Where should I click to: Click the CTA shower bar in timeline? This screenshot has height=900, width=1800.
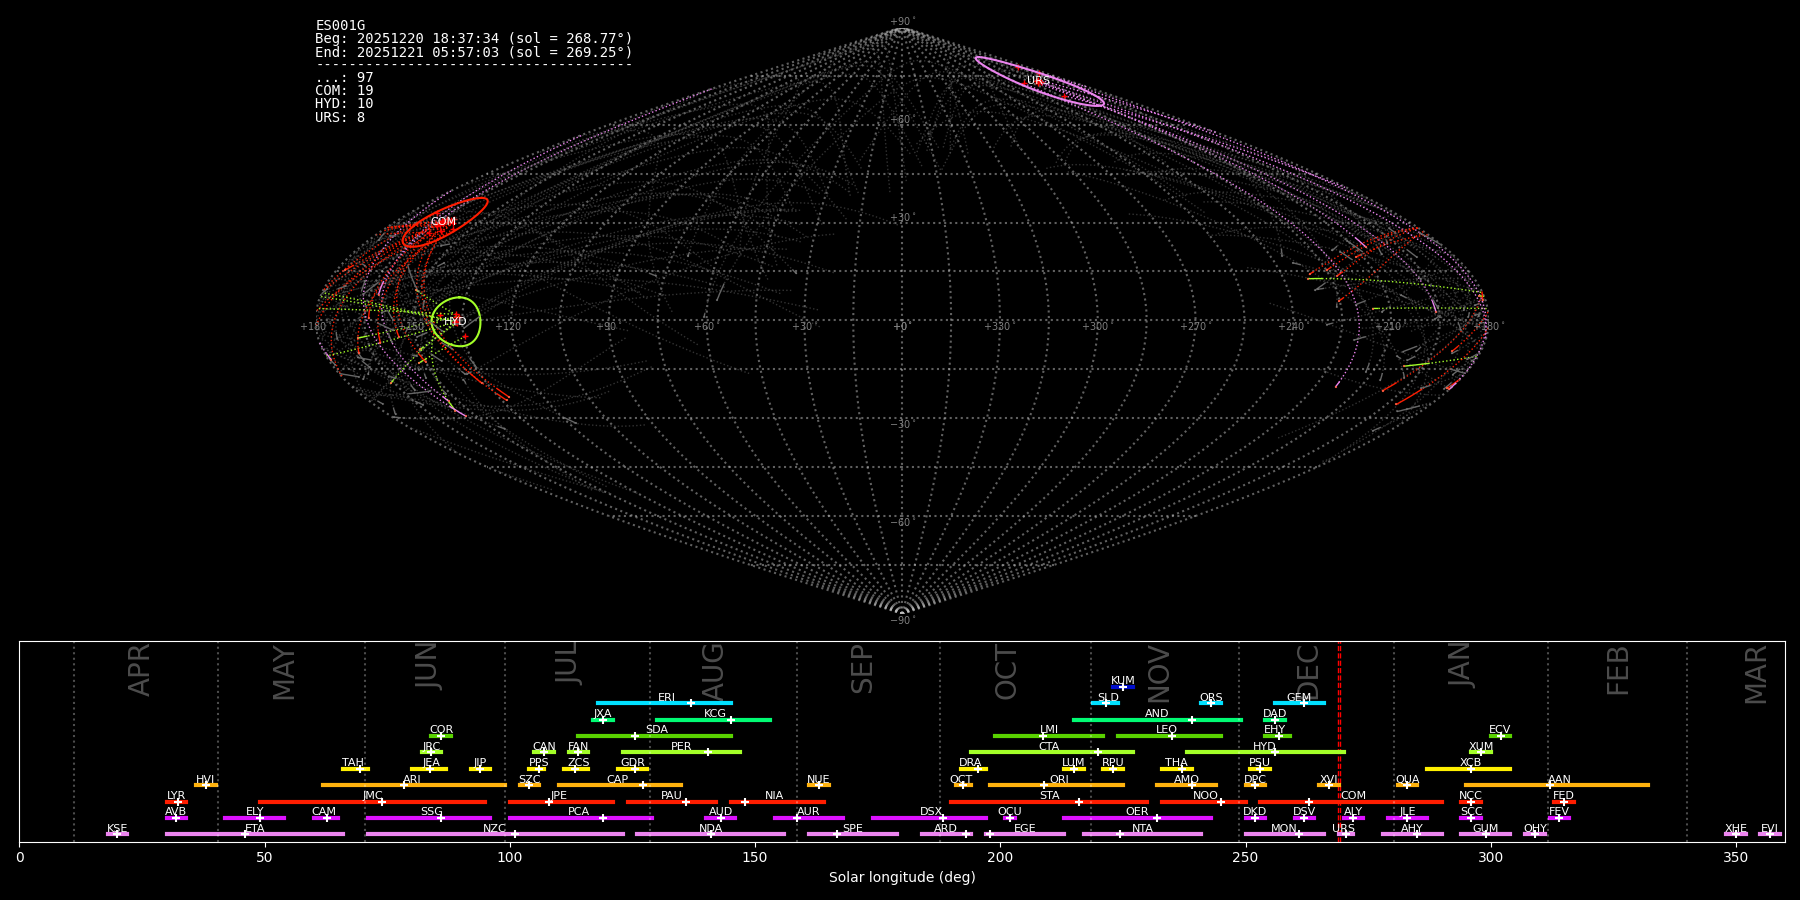click(1052, 752)
